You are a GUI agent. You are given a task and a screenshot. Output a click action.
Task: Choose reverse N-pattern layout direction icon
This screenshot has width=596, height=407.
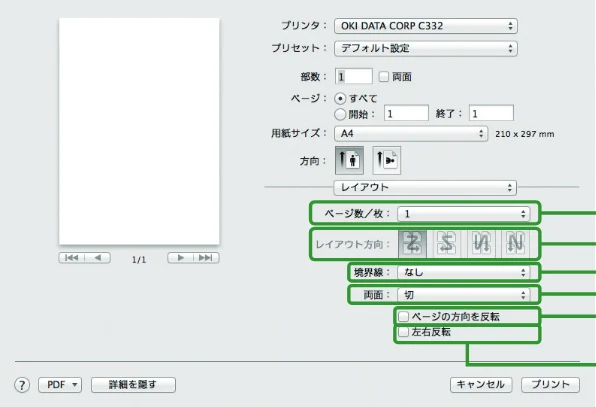click(515, 243)
